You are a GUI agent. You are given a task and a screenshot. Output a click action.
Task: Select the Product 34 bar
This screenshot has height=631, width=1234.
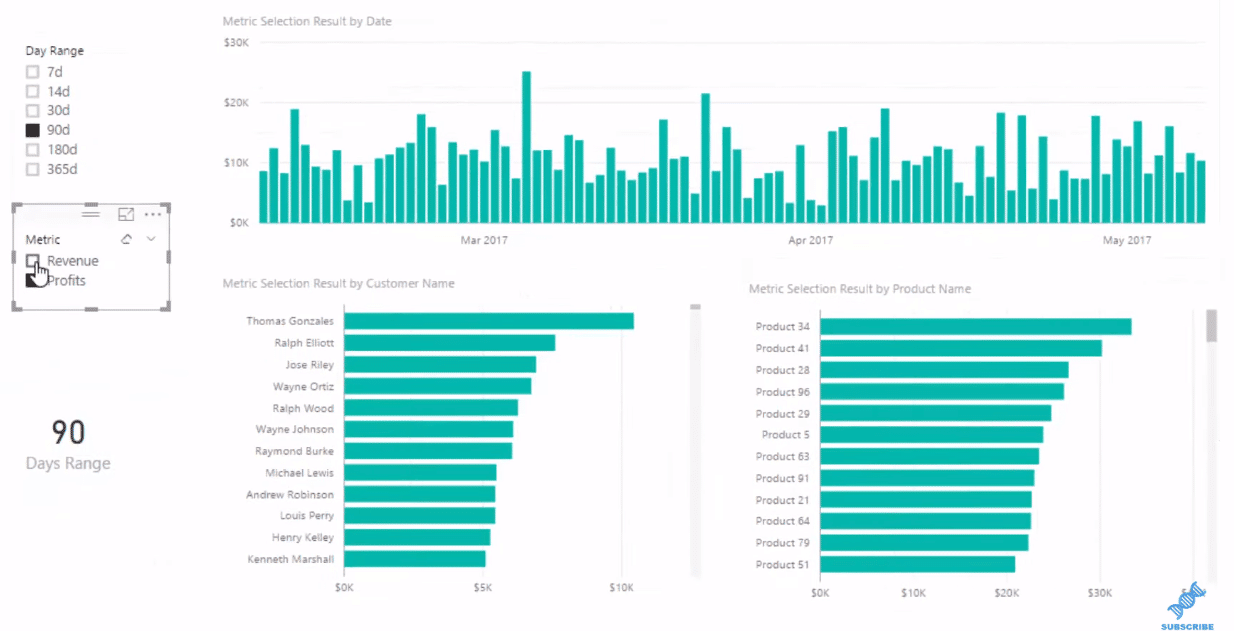point(976,326)
